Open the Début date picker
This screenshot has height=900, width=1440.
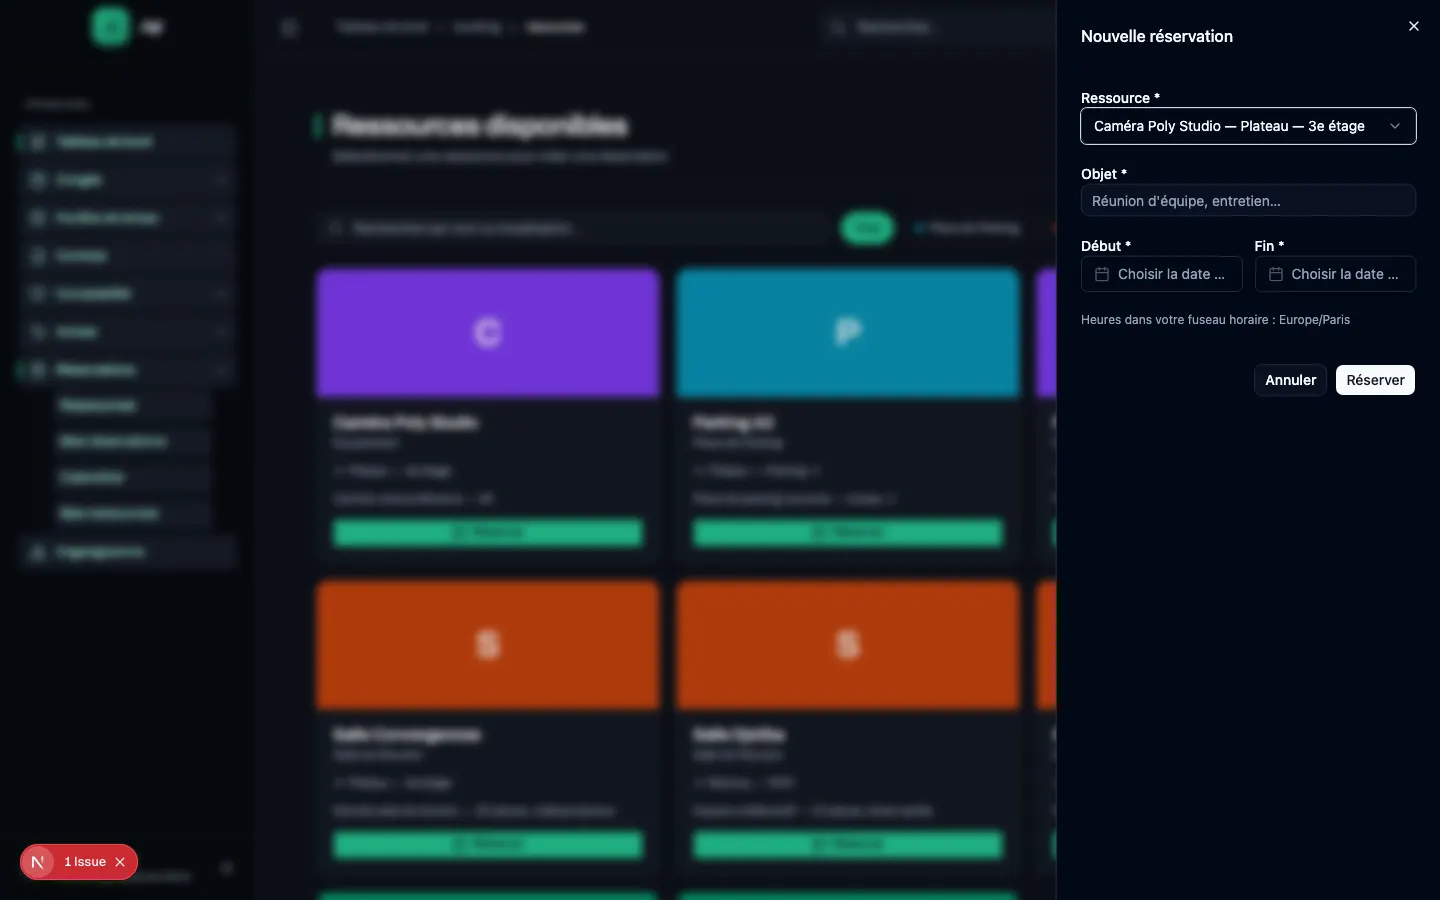point(1161,274)
